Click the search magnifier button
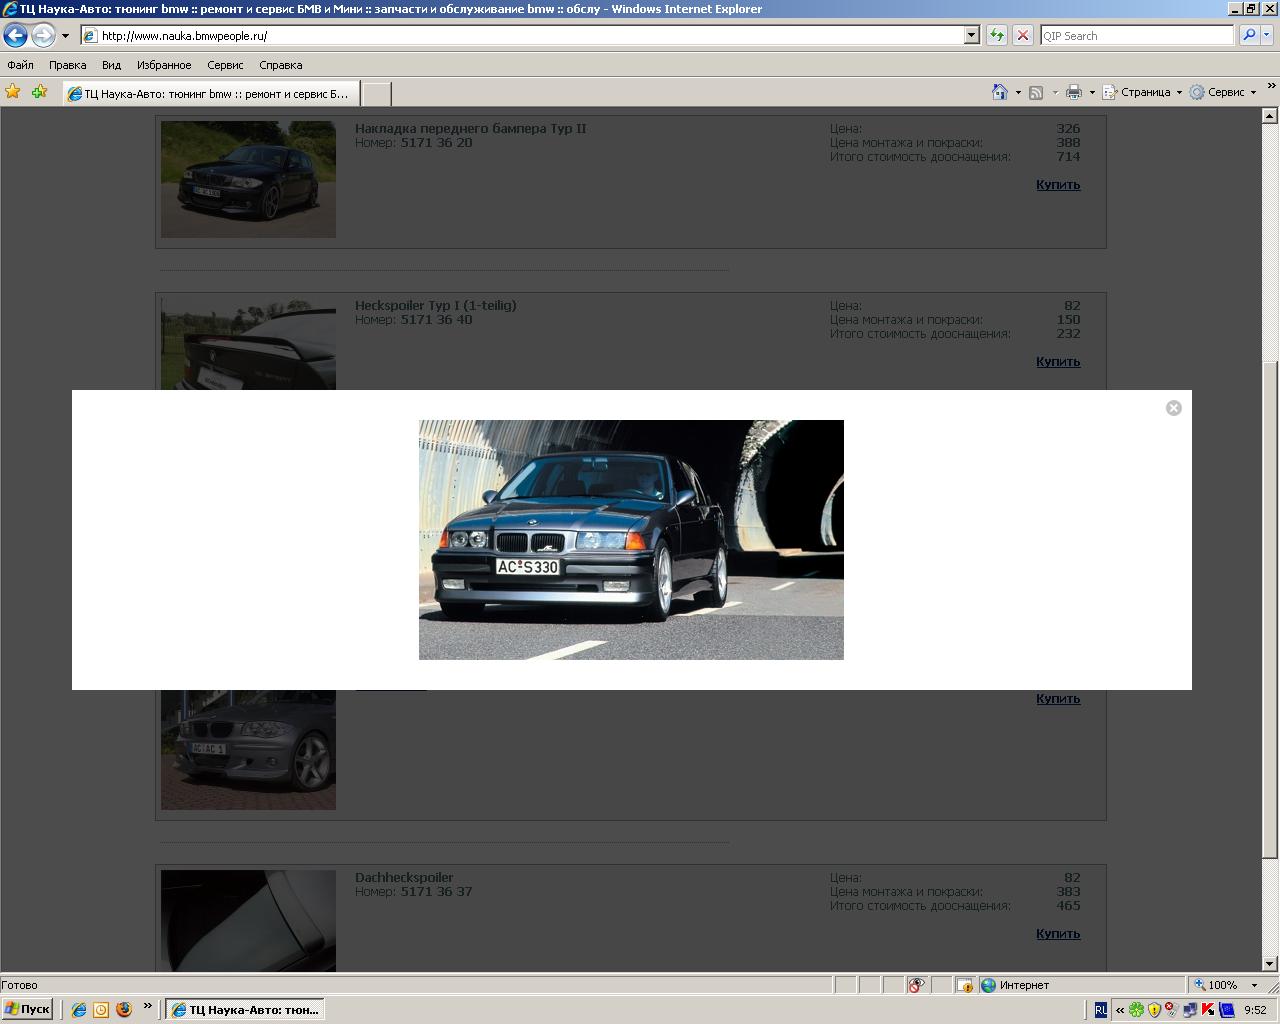The image size is (1280, 1024). (1249, 36)
